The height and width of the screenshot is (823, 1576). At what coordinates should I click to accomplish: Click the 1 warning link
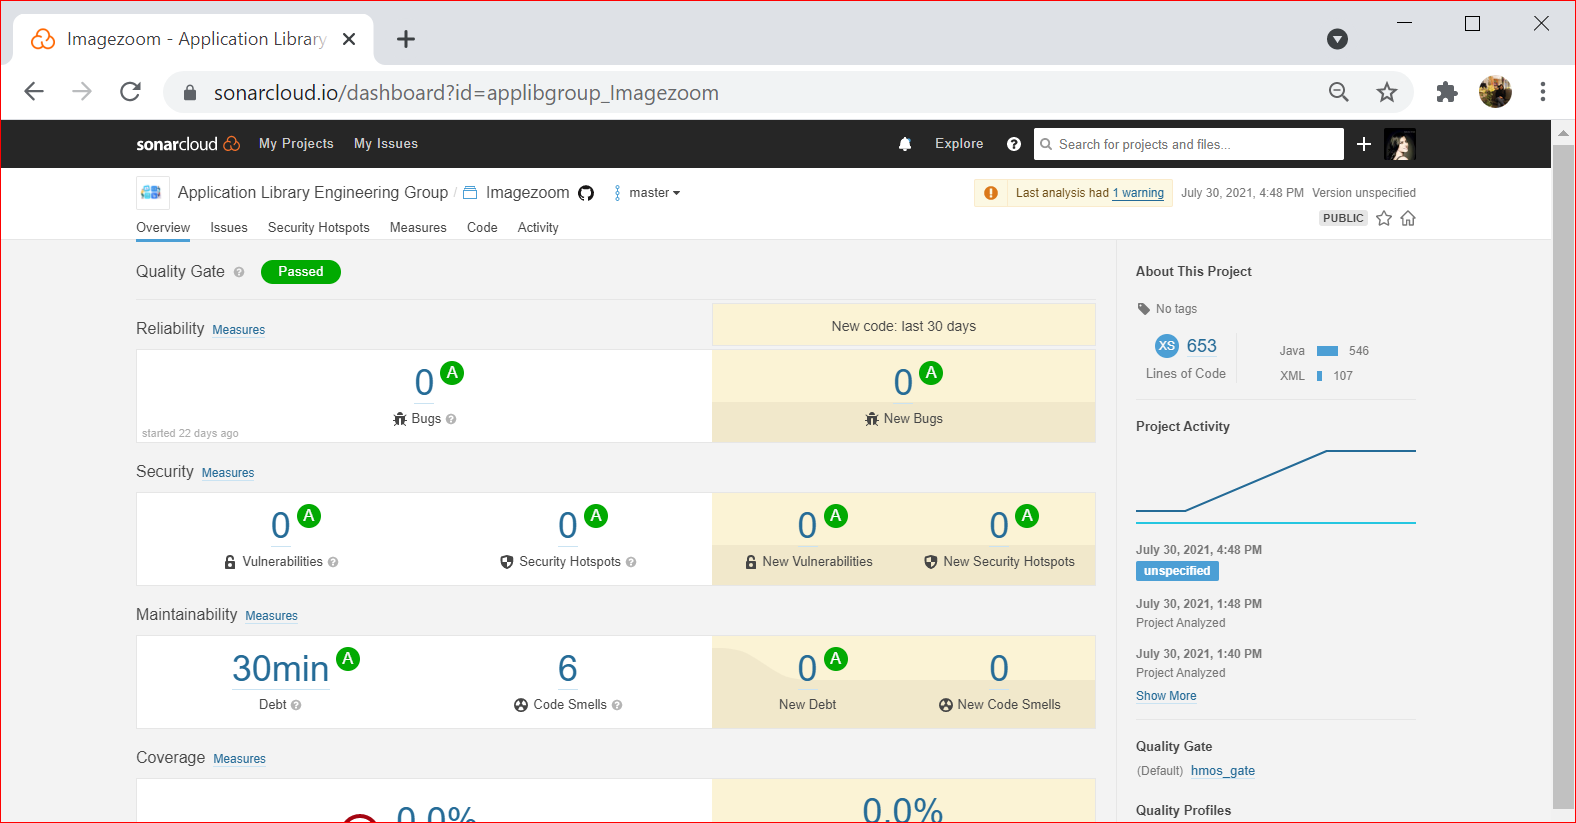(1138, 193)
